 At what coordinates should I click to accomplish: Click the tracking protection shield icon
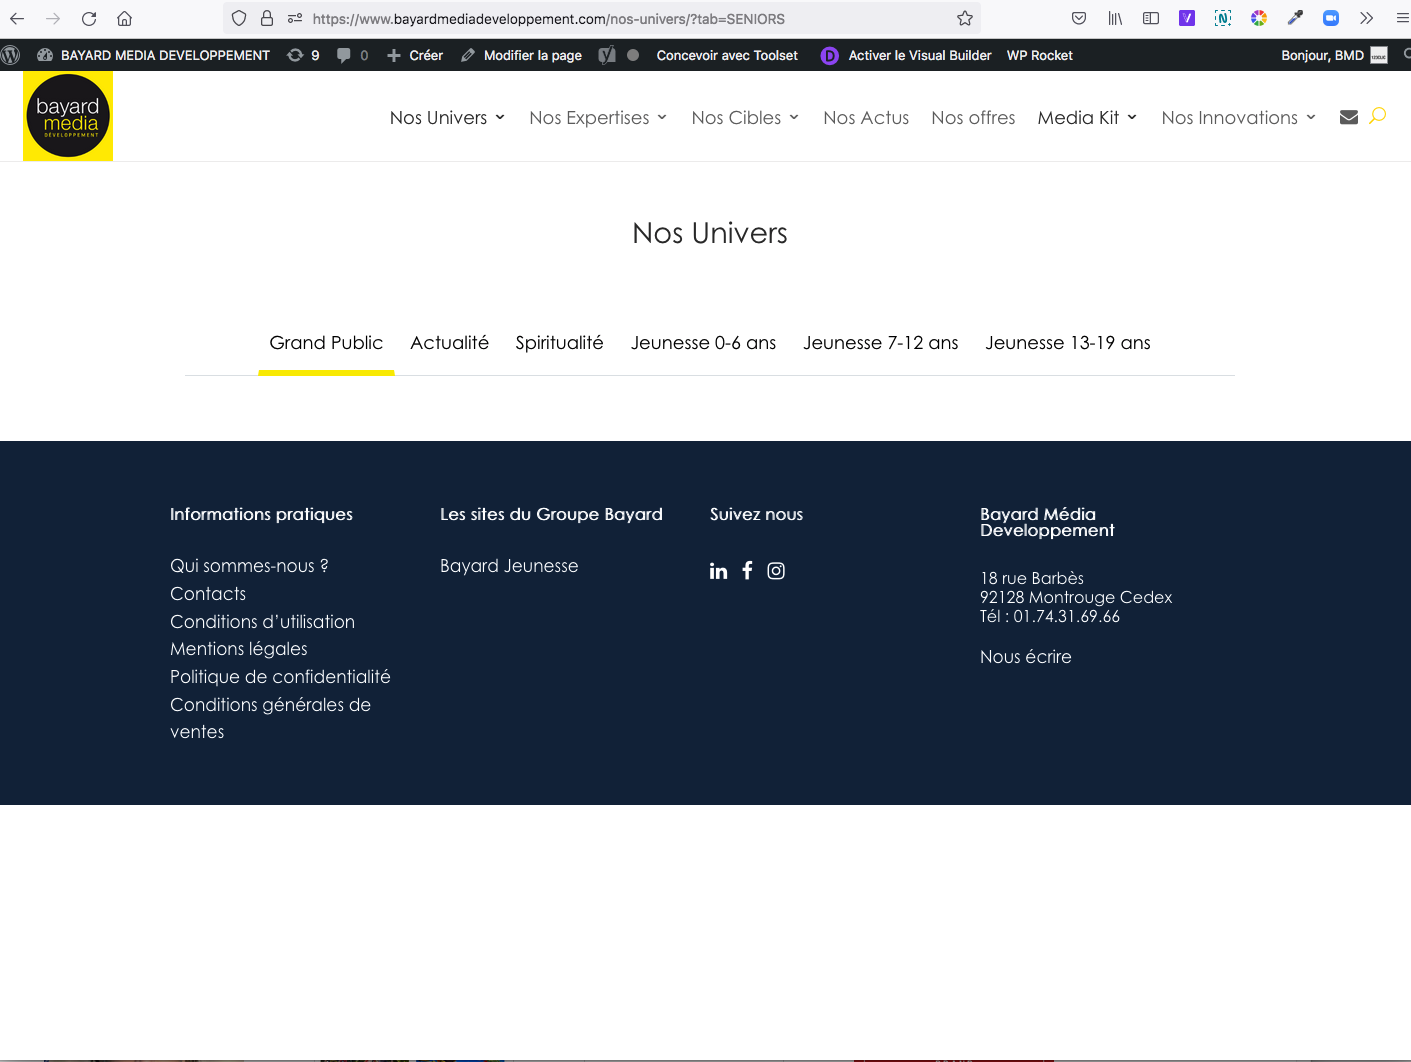point(239,18)
